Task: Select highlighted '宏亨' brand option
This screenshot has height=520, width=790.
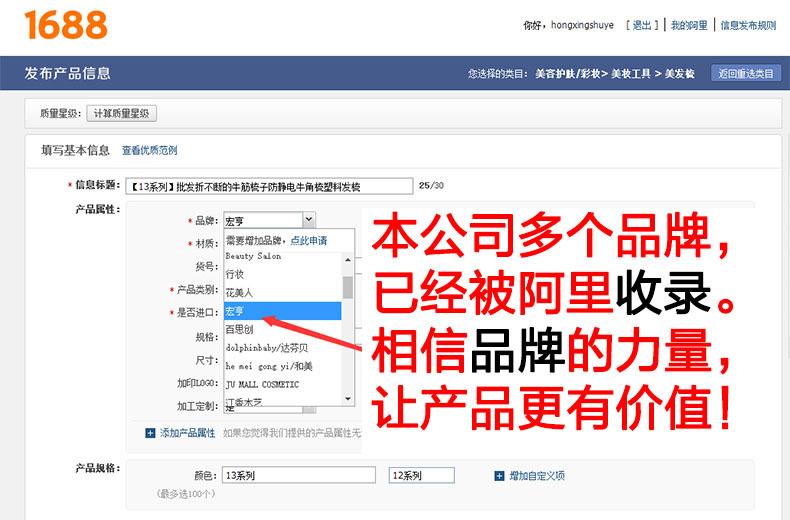Action: pos(283,311)
